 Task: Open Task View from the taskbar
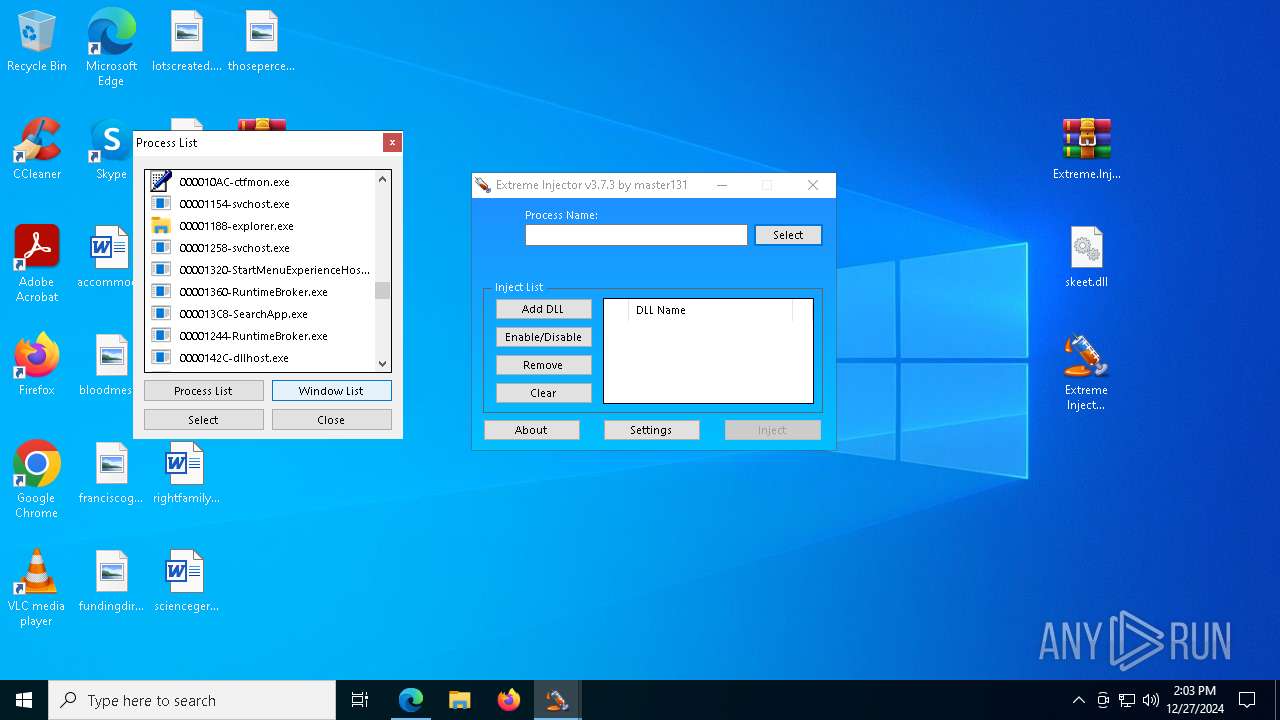360,700
